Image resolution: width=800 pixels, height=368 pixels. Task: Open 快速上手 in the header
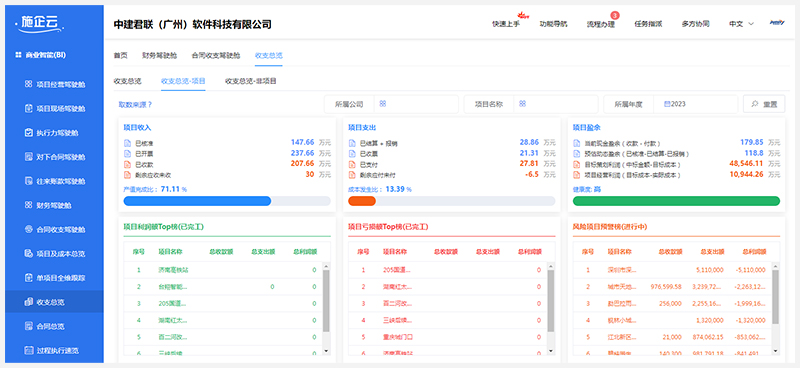tap(506, 24)
